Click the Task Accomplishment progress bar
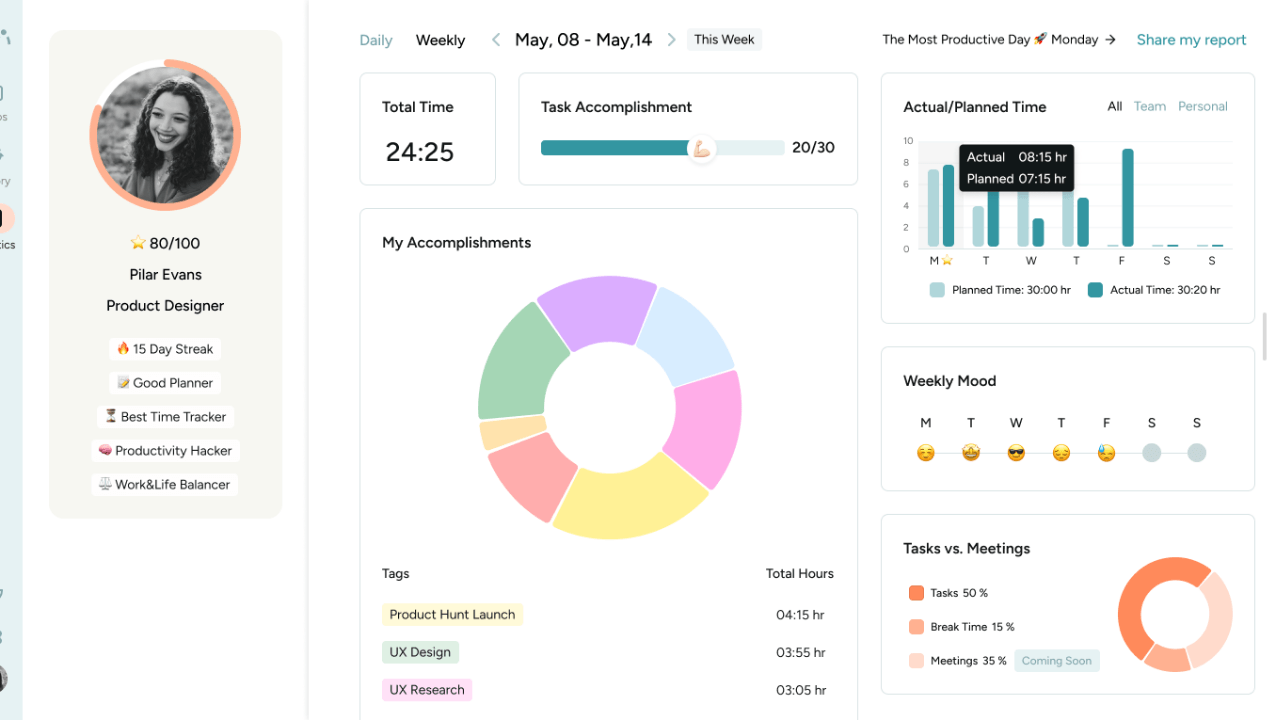 [x=662, y=147]
